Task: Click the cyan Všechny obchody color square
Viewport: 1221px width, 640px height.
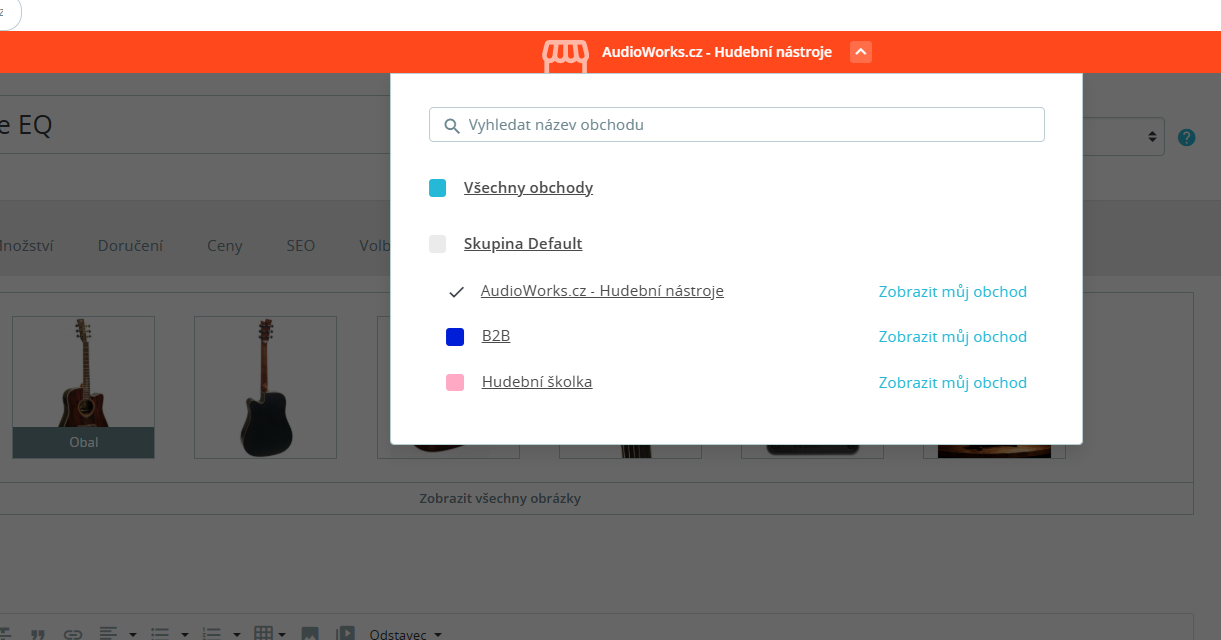Action: pos(437,188)
